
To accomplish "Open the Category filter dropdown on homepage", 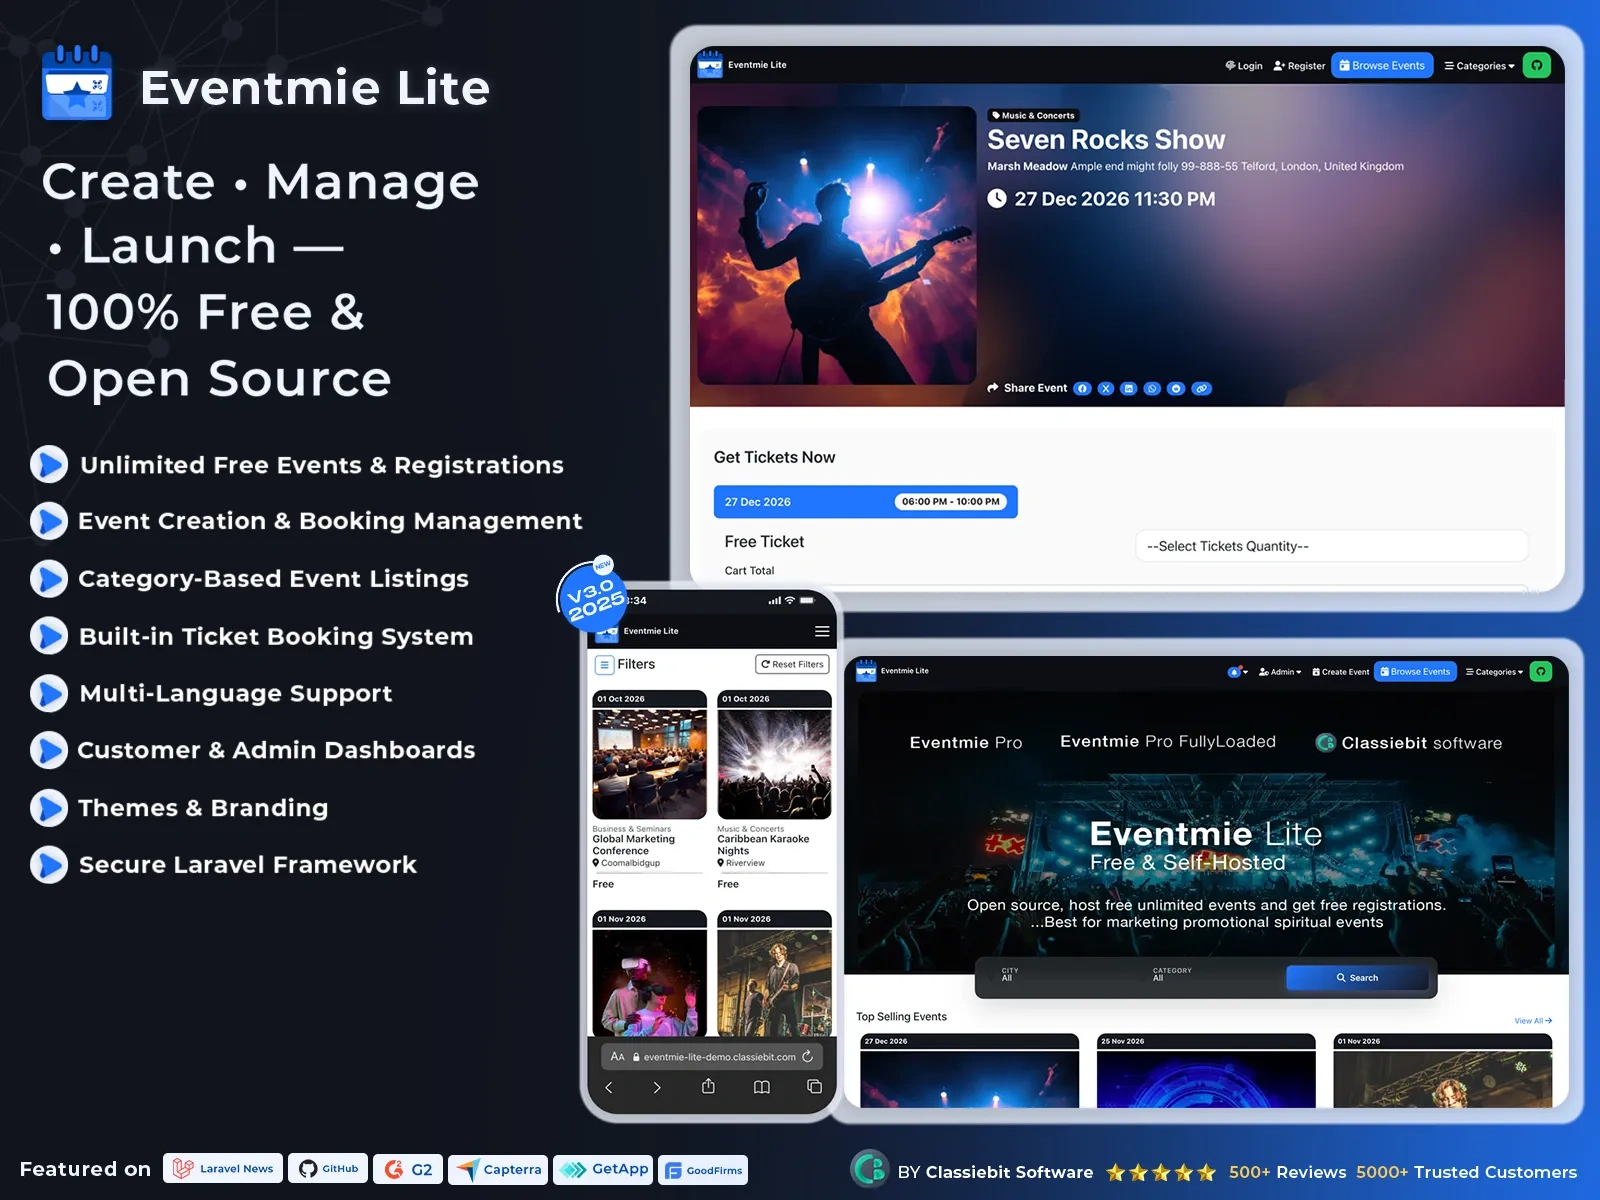I will pyautogui.click(x=1212, y=975).
